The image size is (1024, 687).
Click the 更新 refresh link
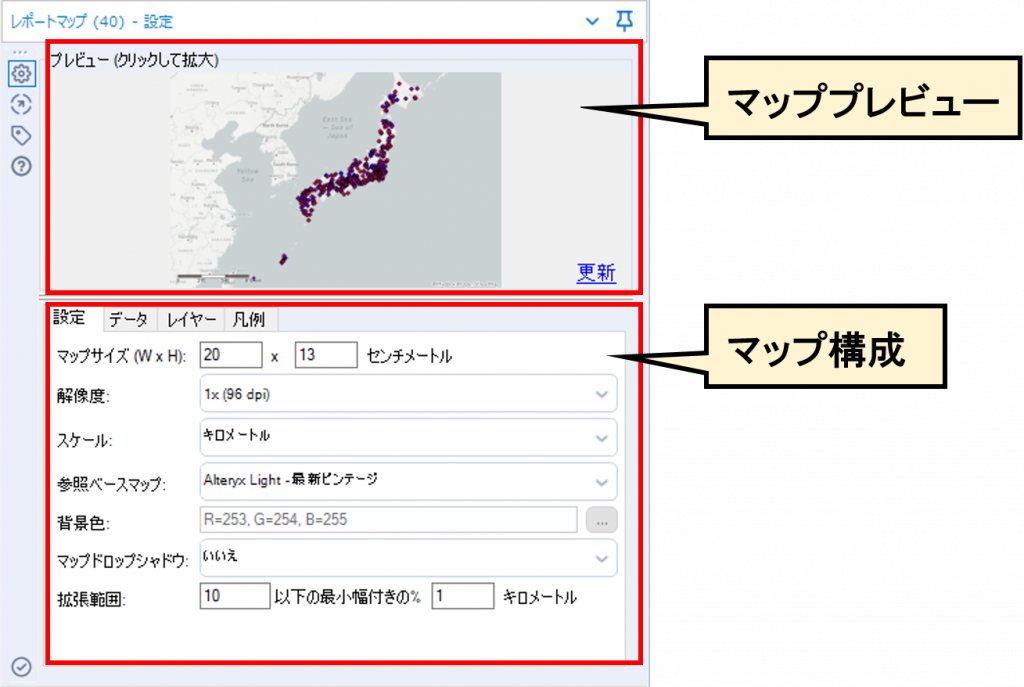(x=595, y=271)
